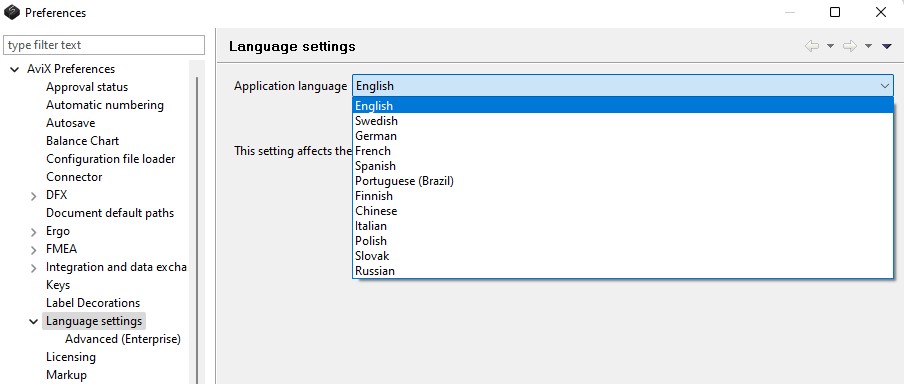Open Document default paths page
904x384 pixels.
pos(110,213)
